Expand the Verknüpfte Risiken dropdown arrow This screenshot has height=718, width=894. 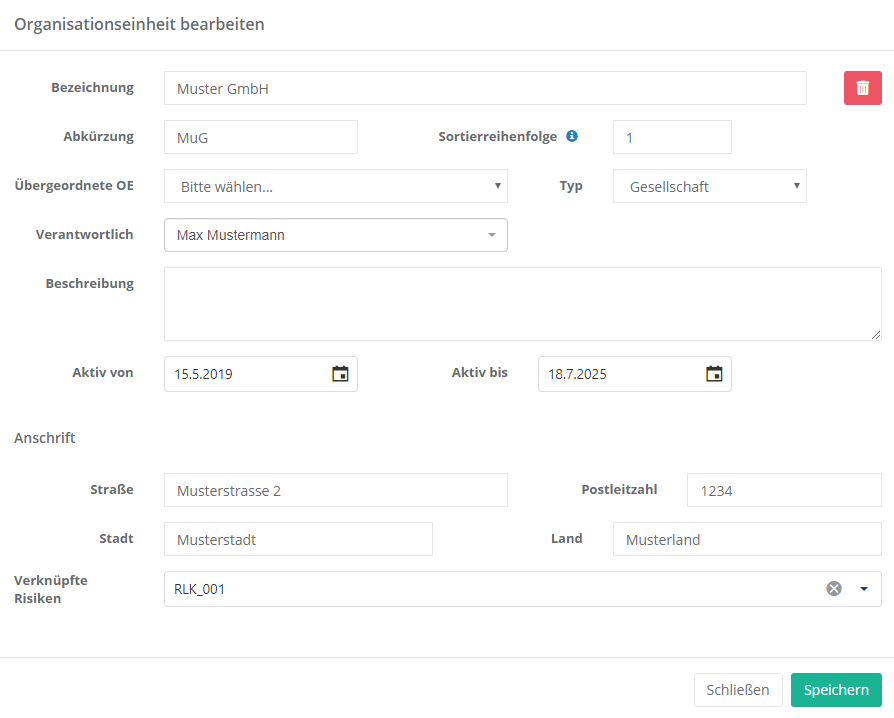[864, 589]
